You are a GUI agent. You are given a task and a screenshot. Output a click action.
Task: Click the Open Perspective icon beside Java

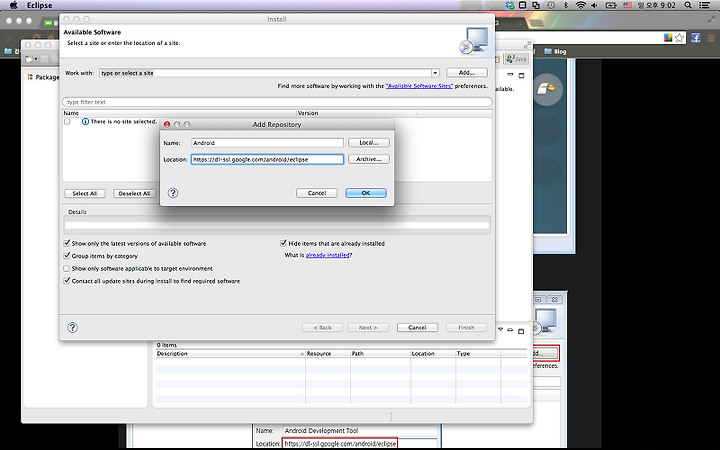point(498,59)
